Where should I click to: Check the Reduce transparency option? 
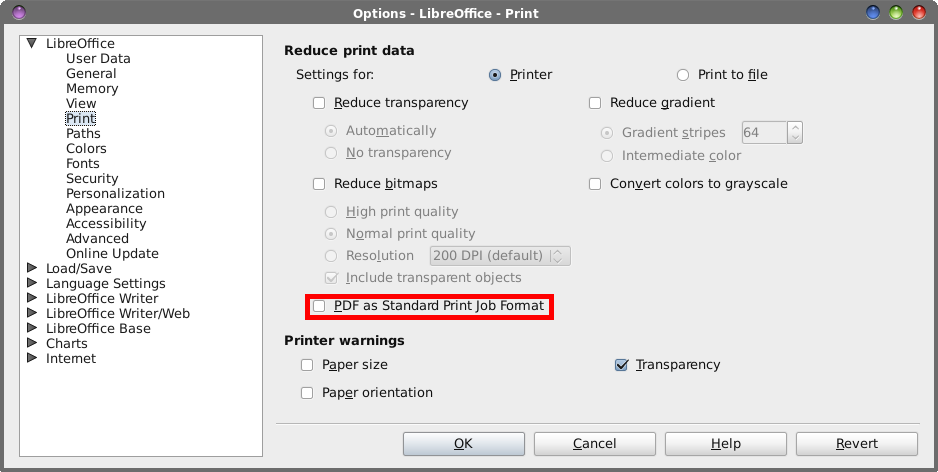(x=319, y=103)
